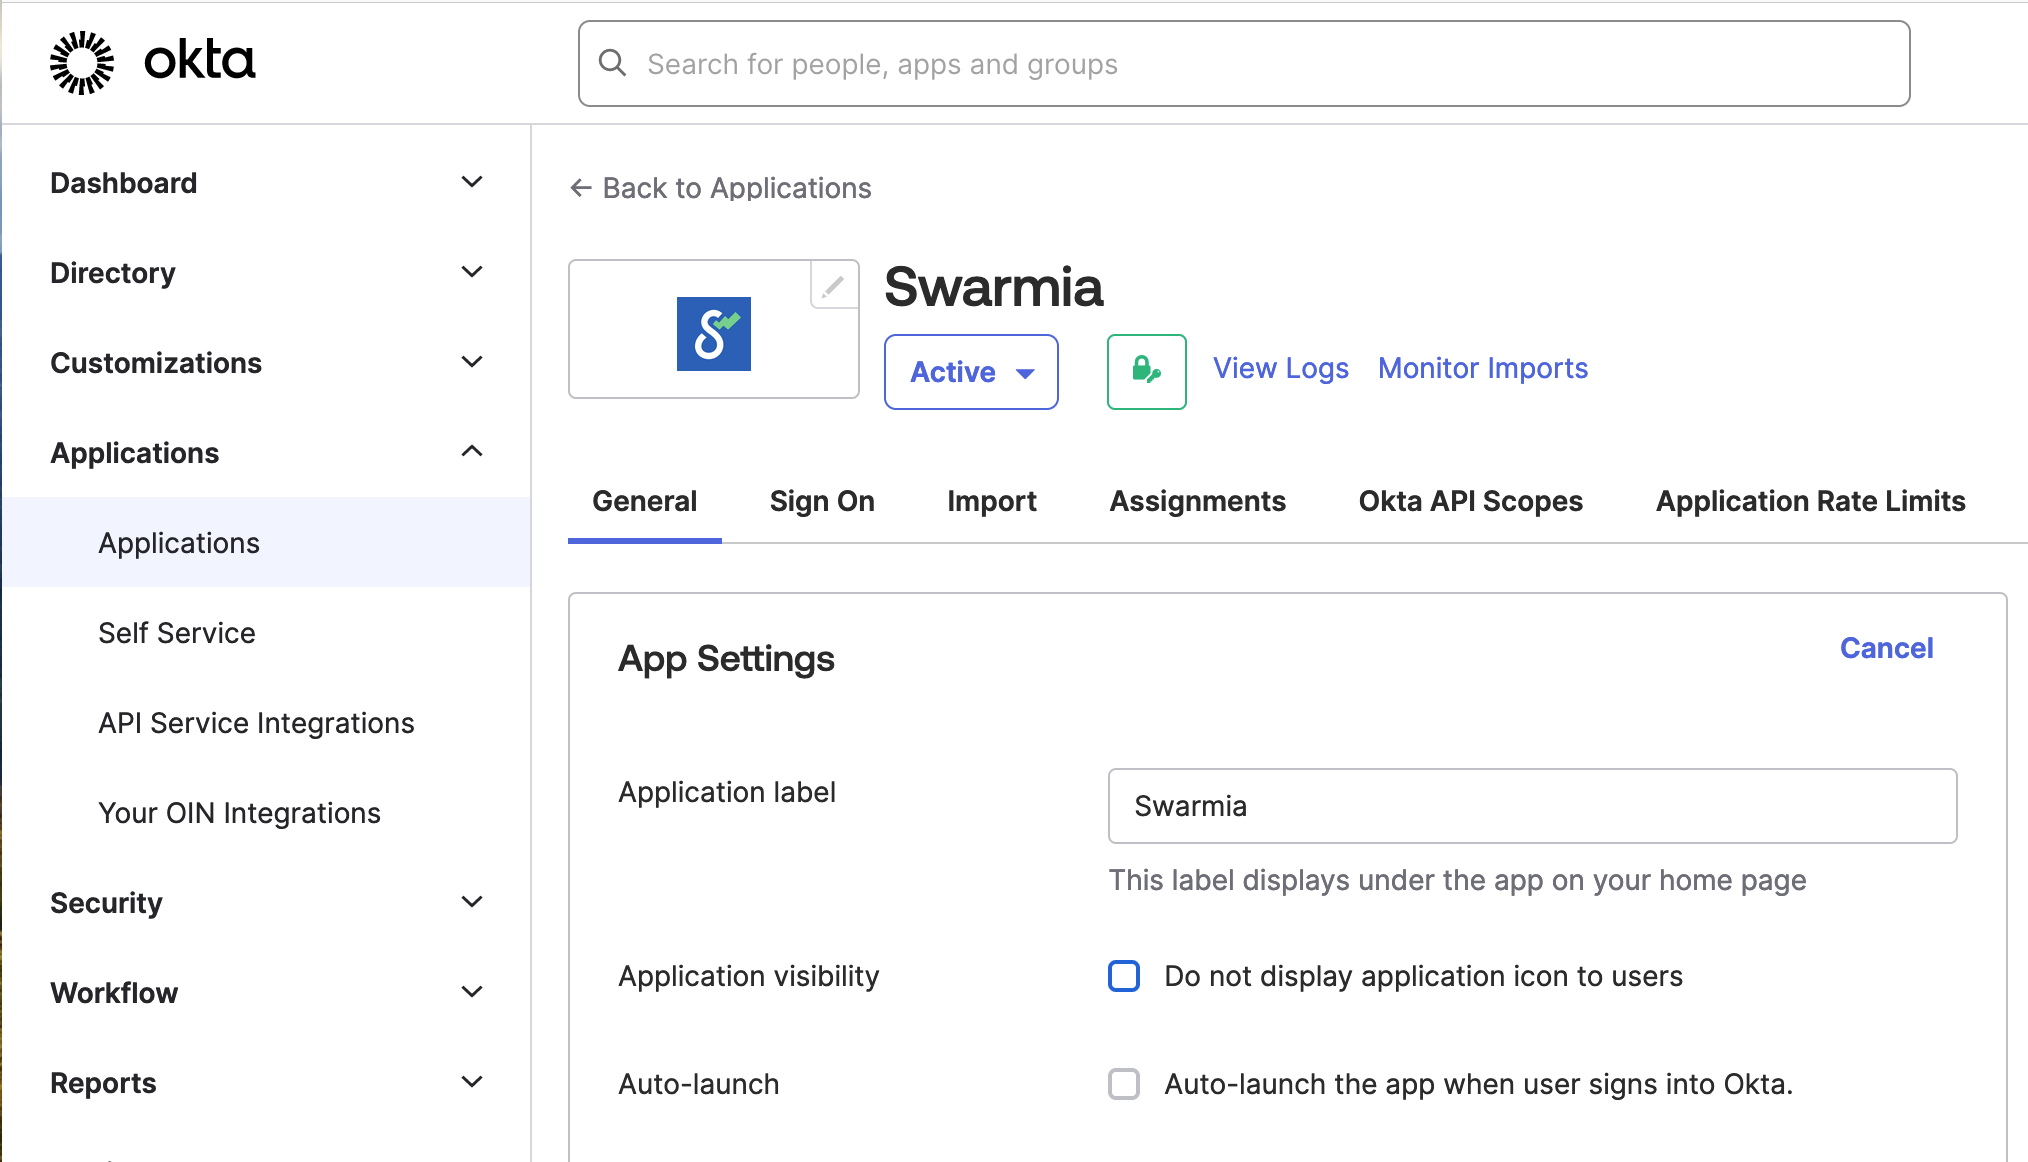Collapse the Applications sidebar section
The height and width of the screenshot is (1162, 2028).
coord(472,452)
